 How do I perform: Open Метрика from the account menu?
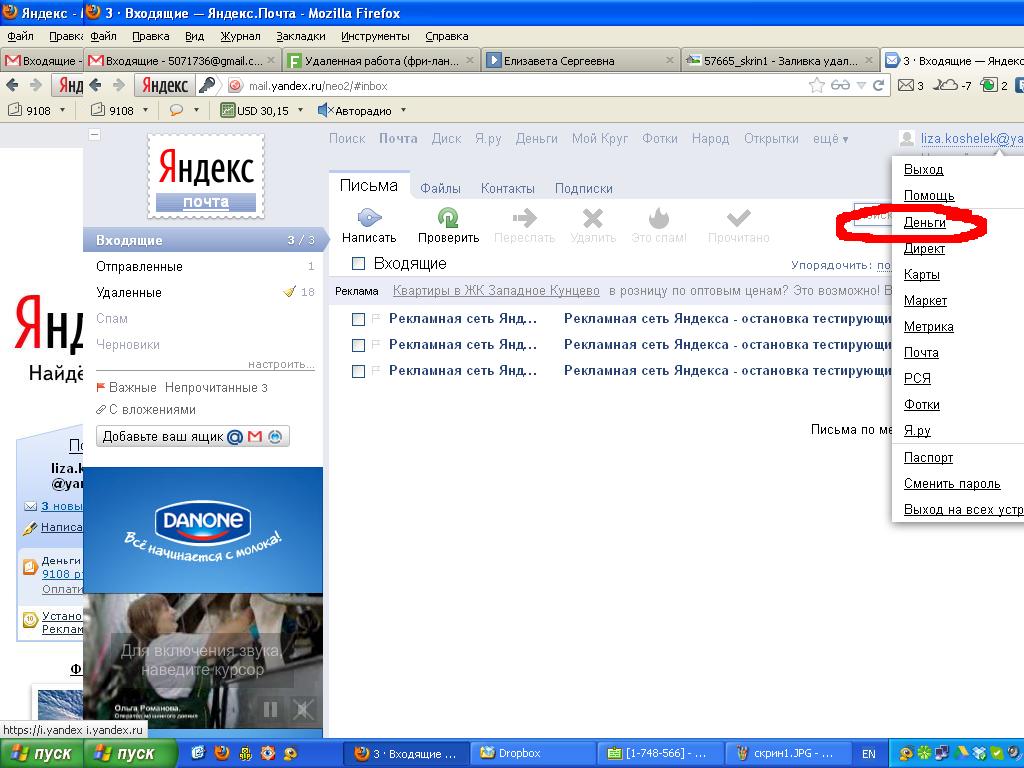[x=928, y=327]
